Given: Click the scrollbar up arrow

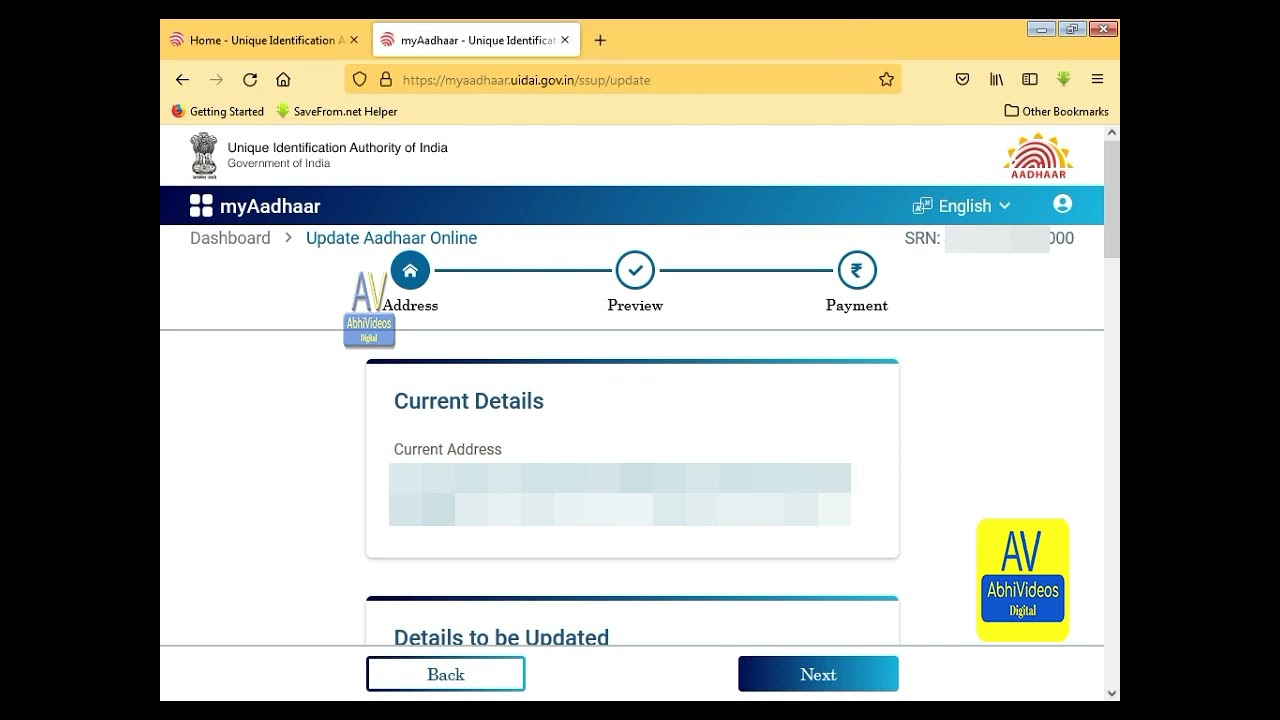Looking at the screenshot, I should coord(1112,133).
